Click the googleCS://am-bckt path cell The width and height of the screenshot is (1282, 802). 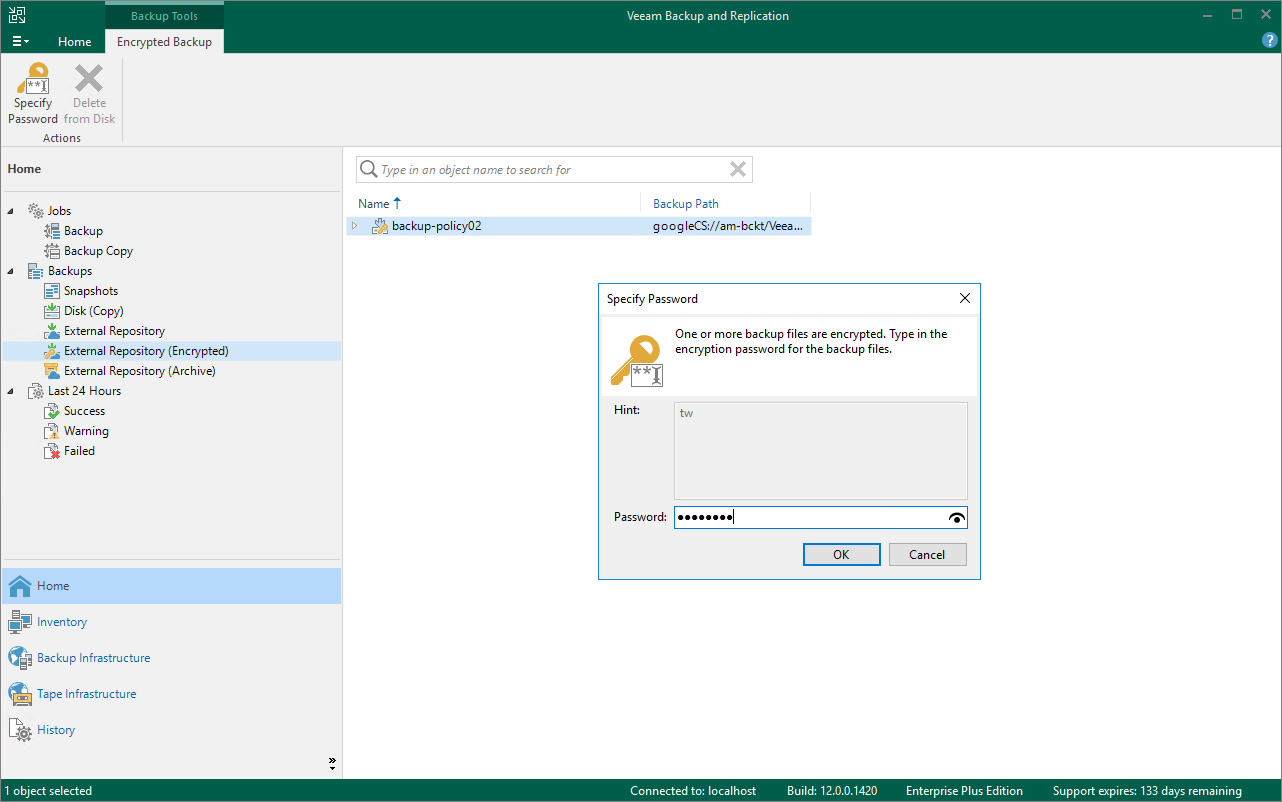click(x=727, y=226)
